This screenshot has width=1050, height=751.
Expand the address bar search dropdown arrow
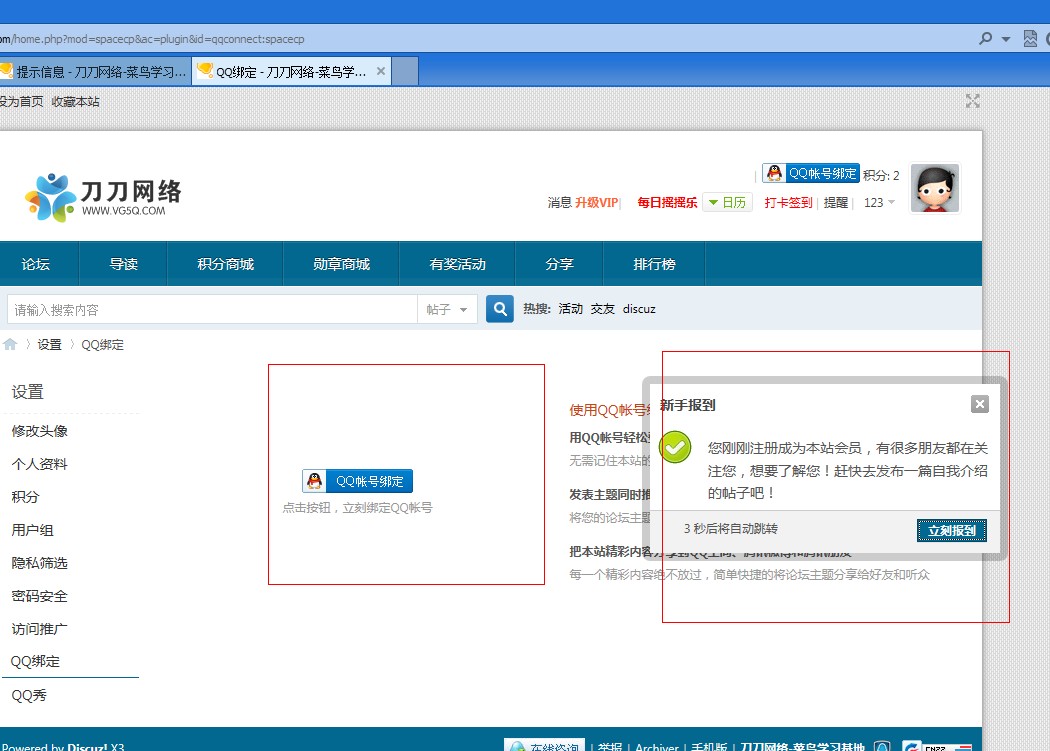[x=1006, y=39]
